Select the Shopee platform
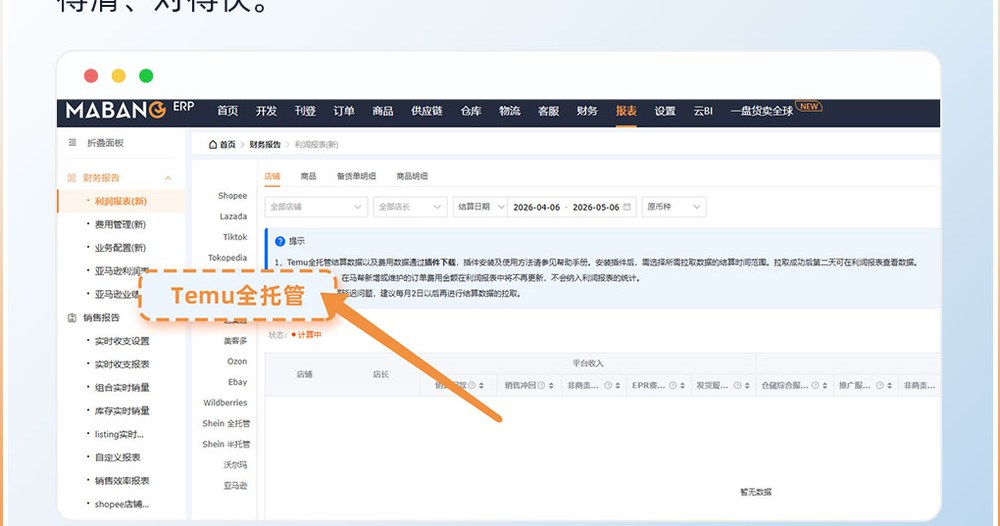 tap(232, 196)
